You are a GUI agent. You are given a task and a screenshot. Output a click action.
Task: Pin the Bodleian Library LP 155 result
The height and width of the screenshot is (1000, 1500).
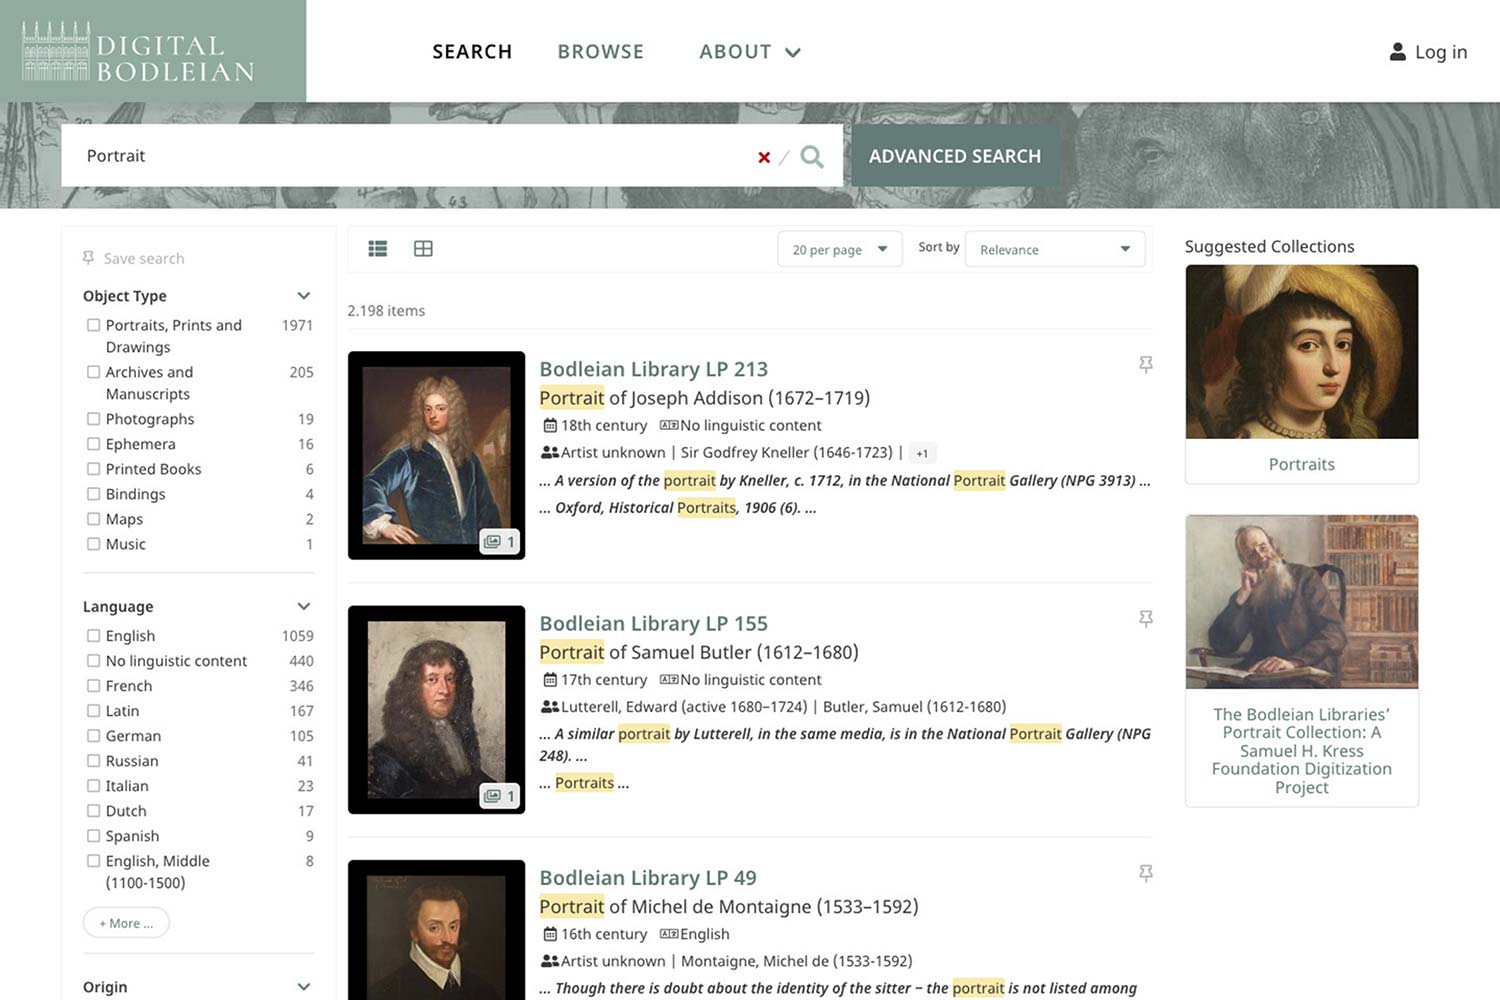point(1146,619)
